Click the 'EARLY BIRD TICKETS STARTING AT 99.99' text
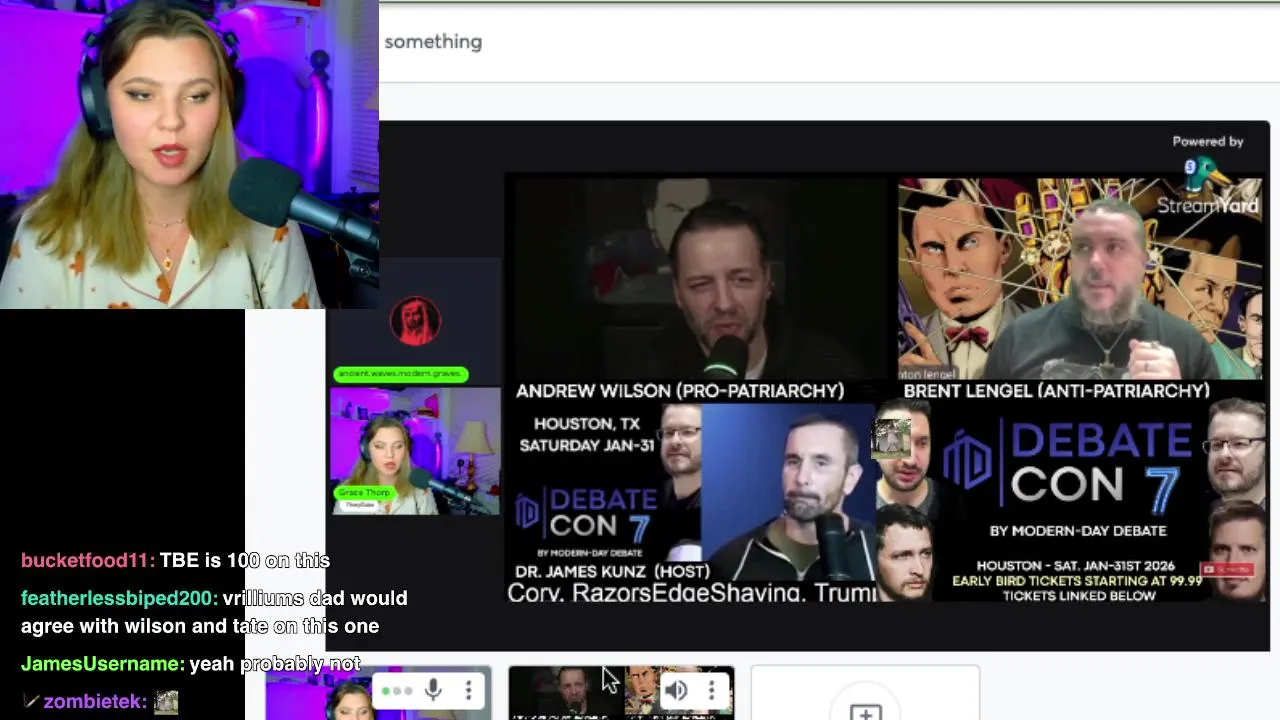 [1077, 581]
